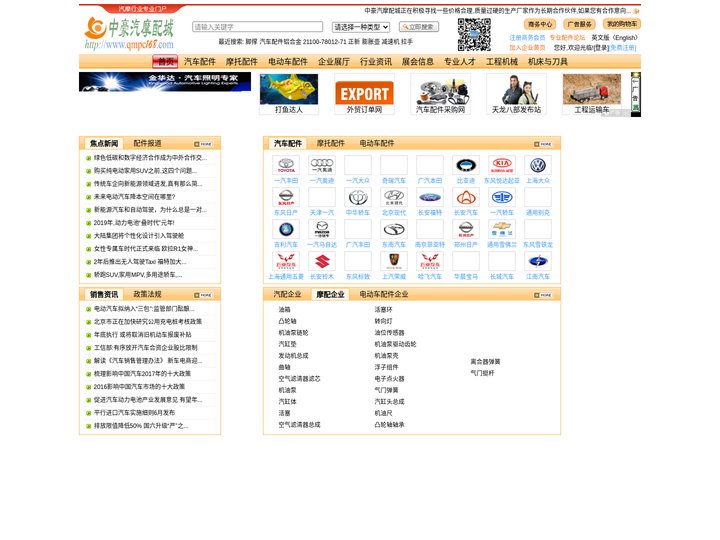The width and height of the screenshot is (720, 540).
Task: Open 注册商务会员 link
Action: click(527, 38)
